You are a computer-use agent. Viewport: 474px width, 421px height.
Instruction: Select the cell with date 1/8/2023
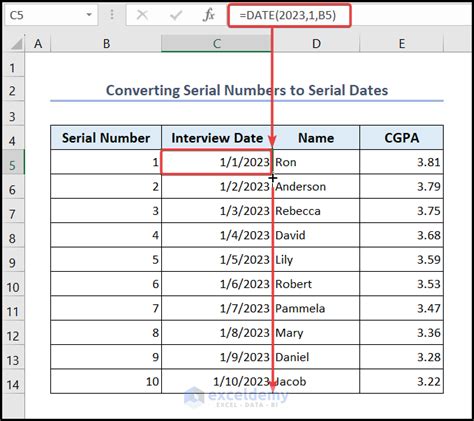(217, 332)
